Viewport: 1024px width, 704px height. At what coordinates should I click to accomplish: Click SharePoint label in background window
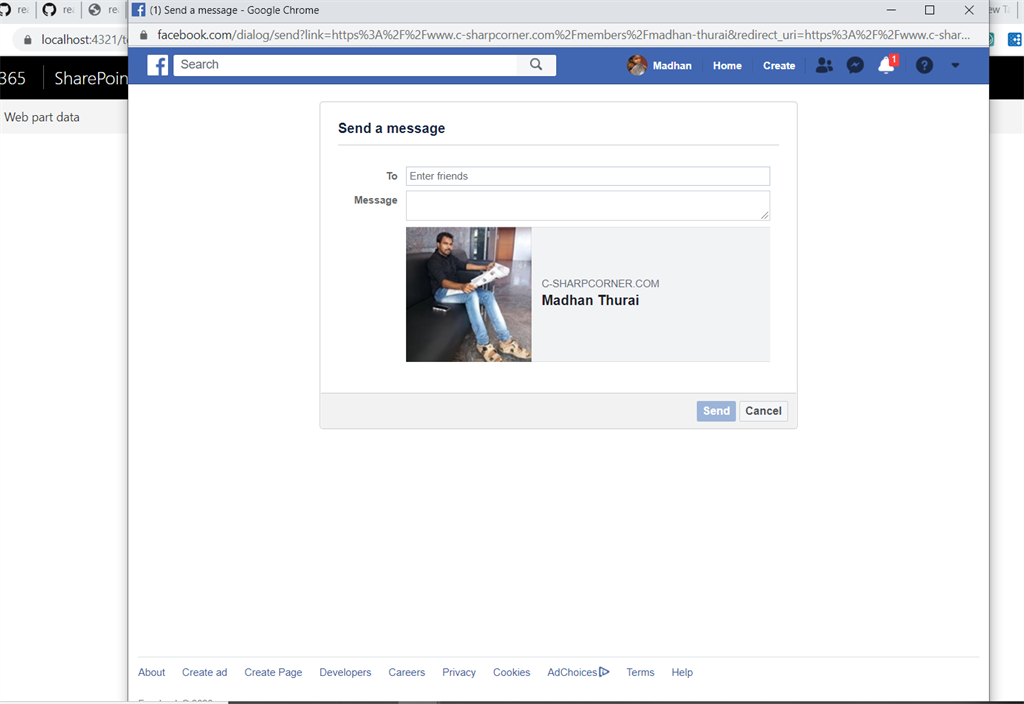(x=91, y=78)
